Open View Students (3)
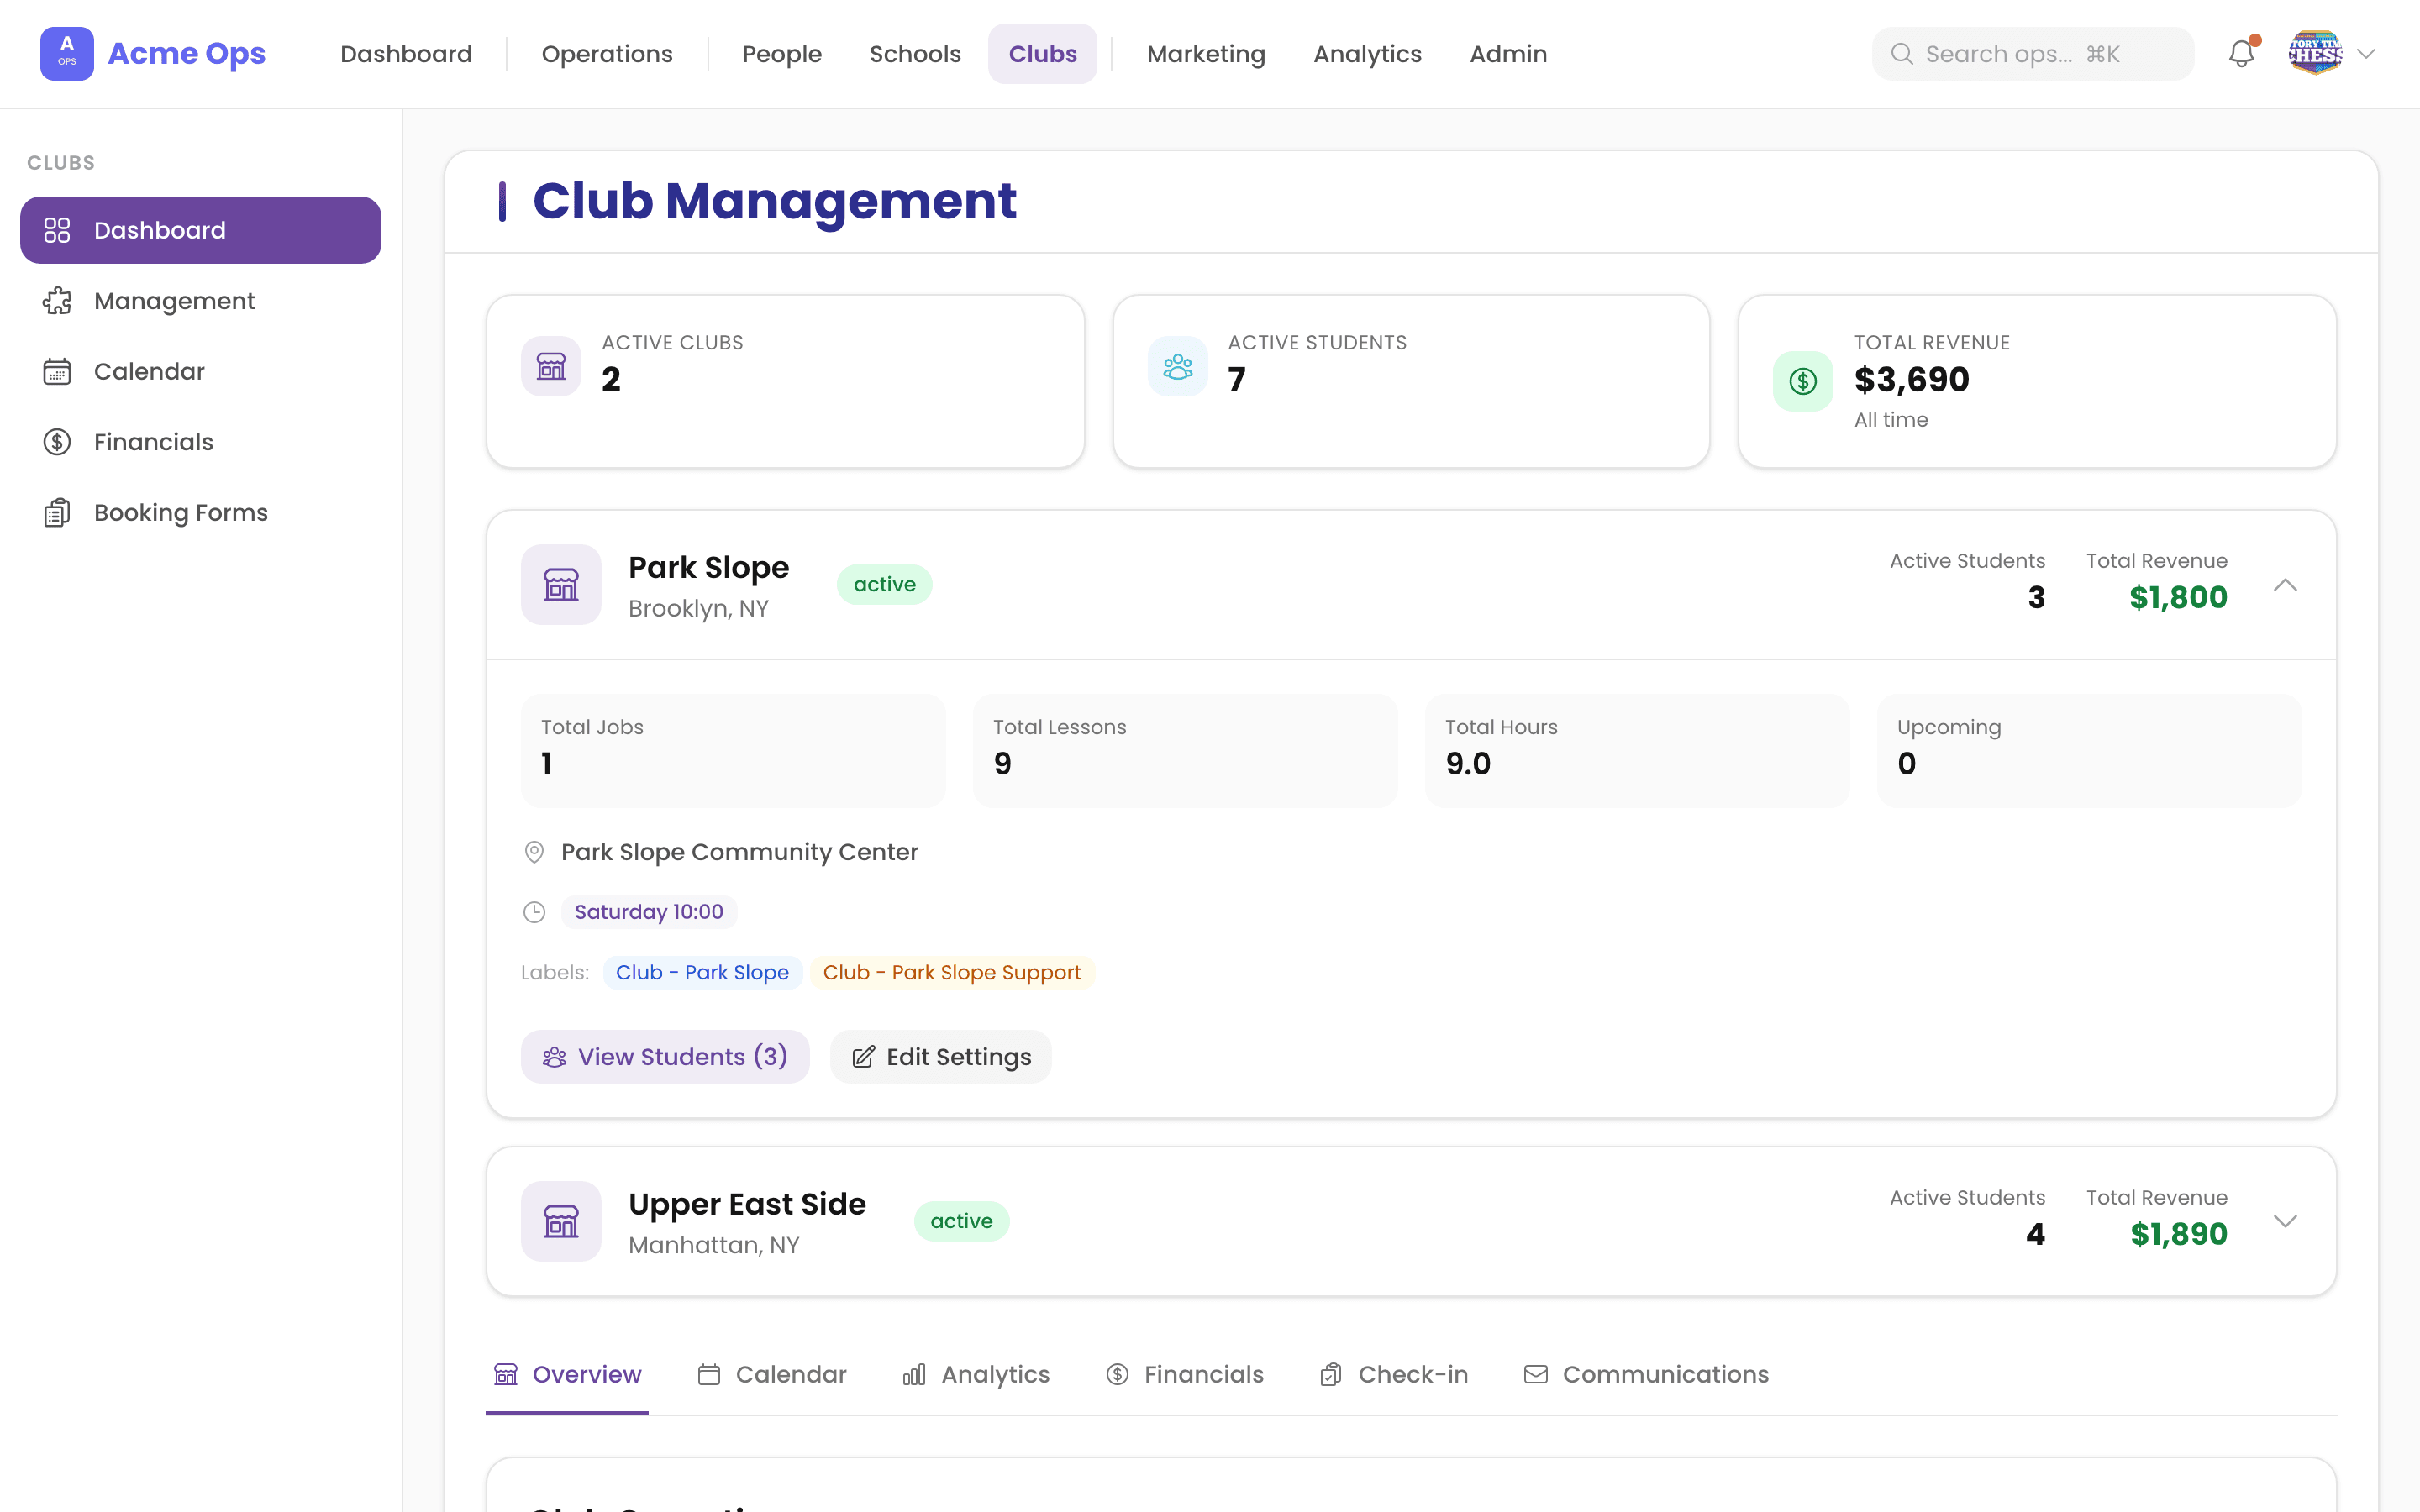Image resolution: width=2420 pixels, height=1512 pixels. [664, 1057]
